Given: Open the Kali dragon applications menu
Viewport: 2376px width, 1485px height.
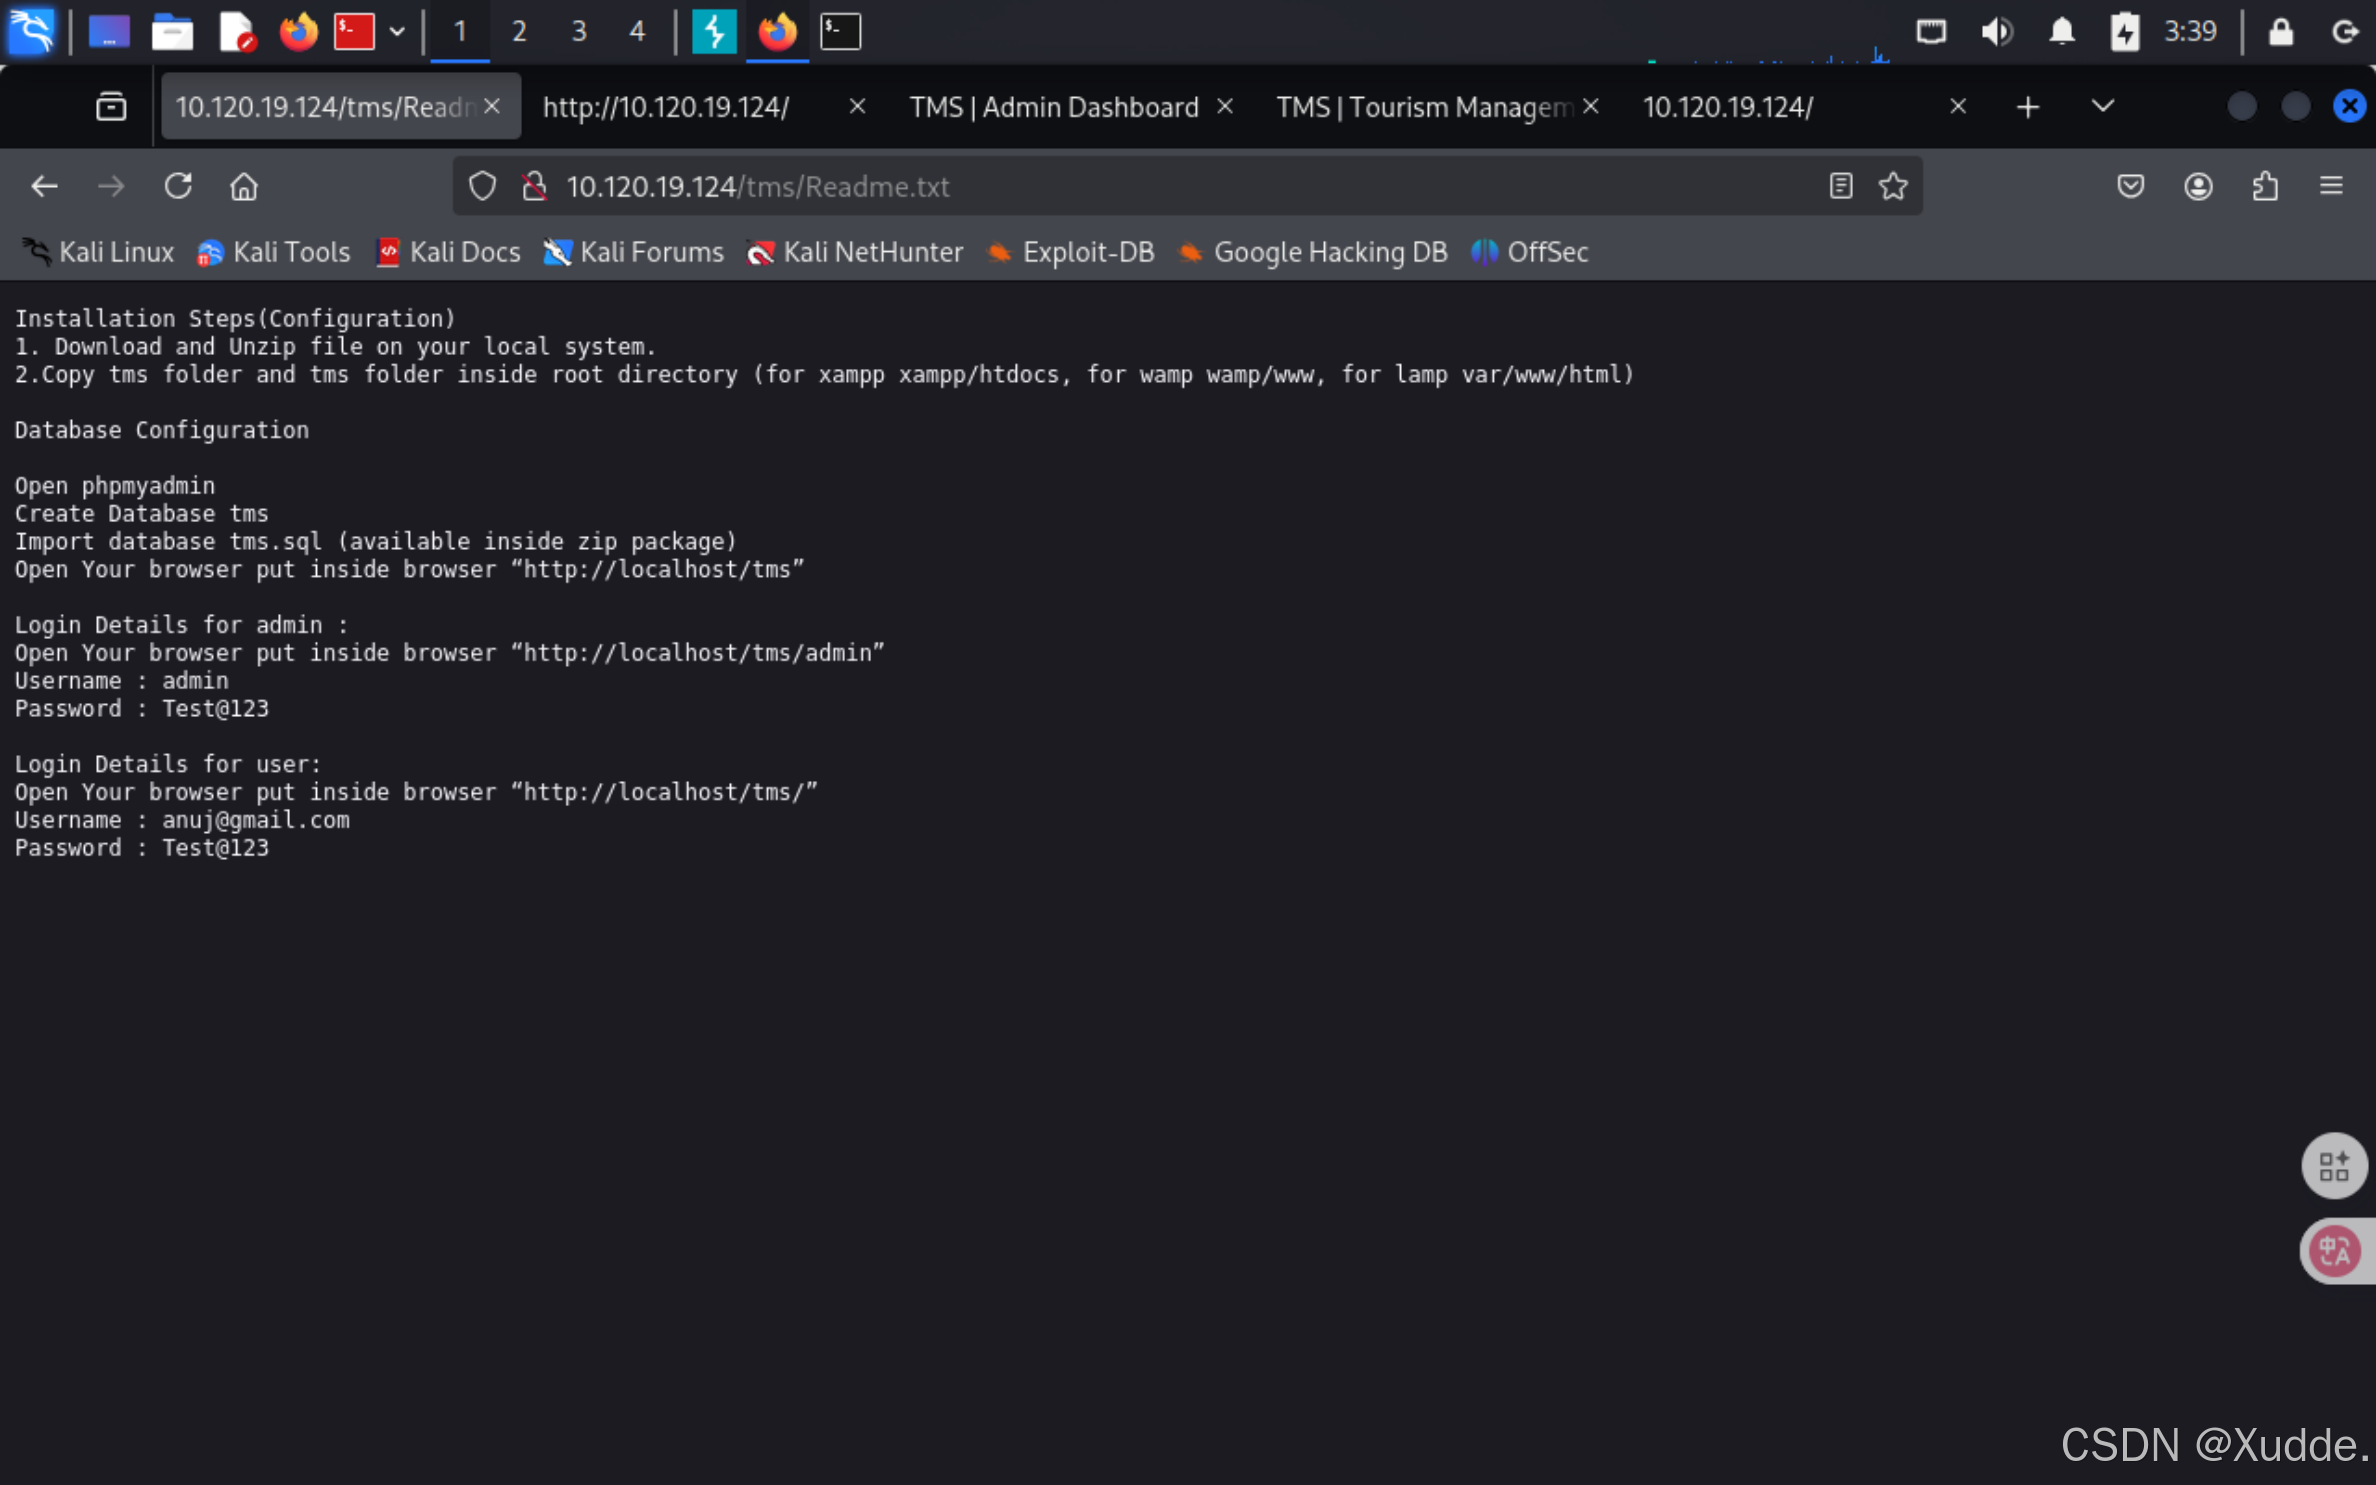Looking at the screenshot, I should [32, 32].
